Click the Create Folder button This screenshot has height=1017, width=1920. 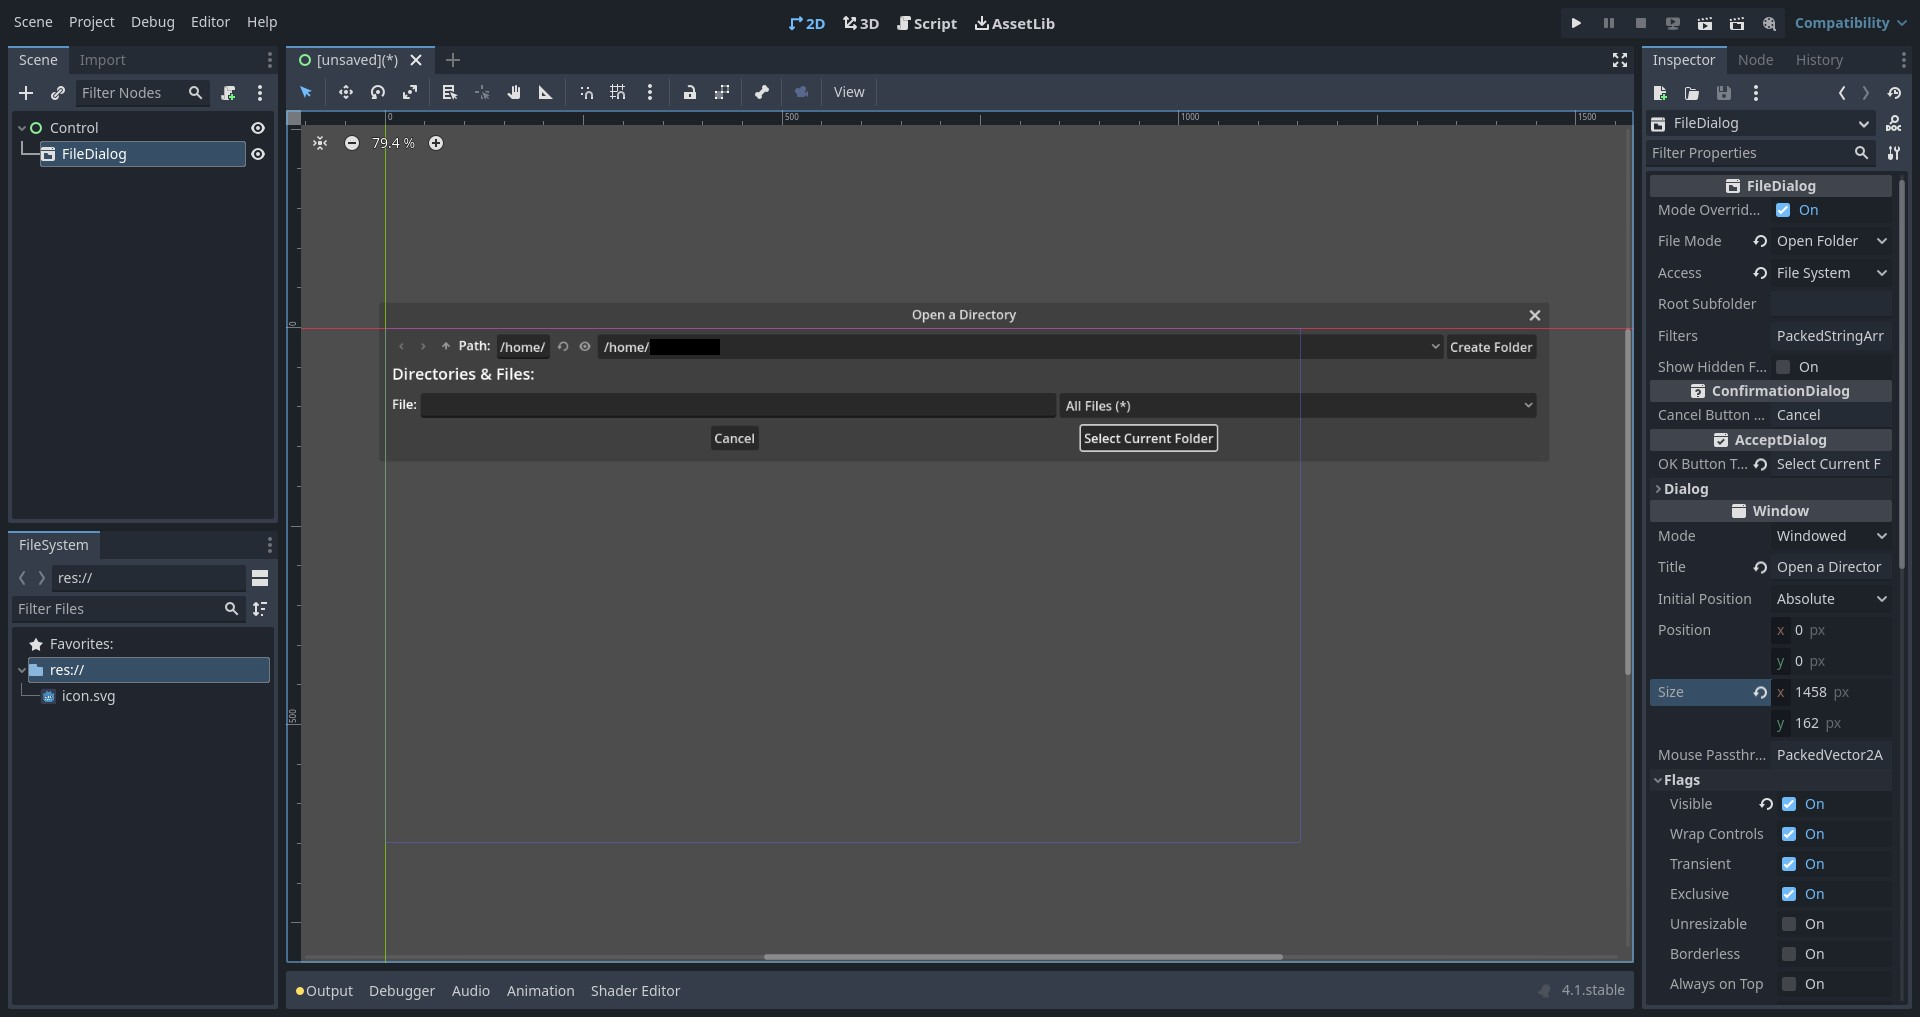(1491, 347)
